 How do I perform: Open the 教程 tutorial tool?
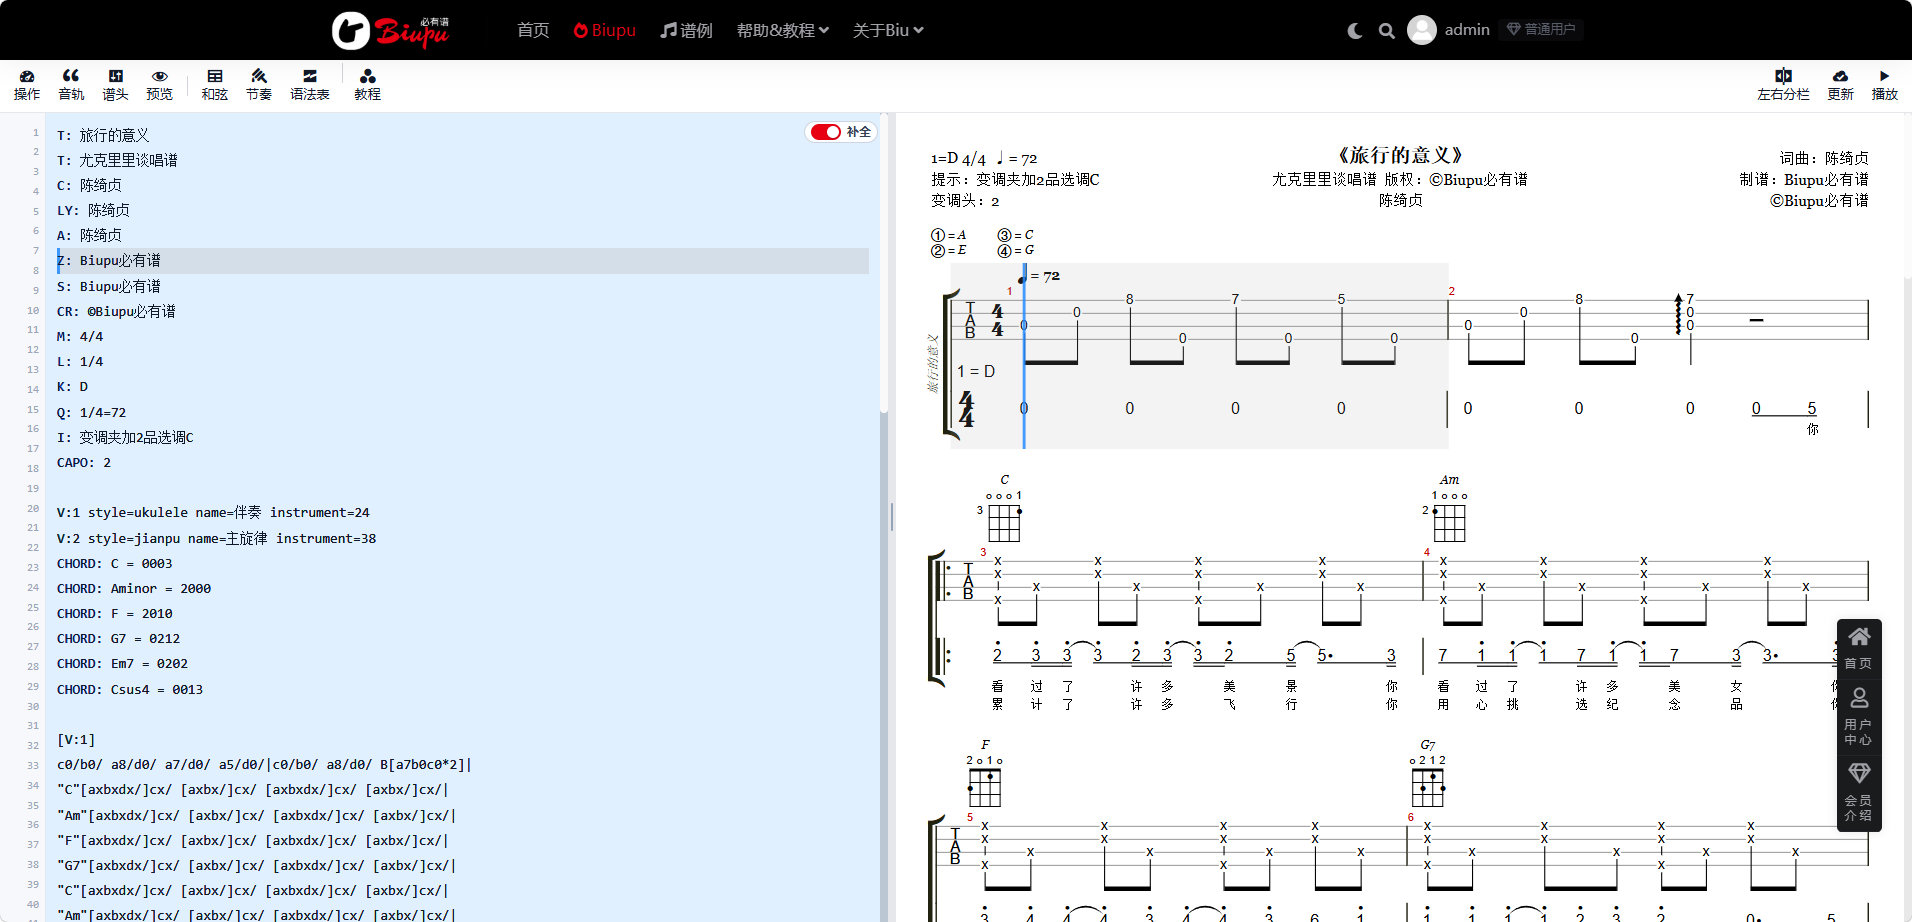pyautogui.click(x=367, y=85)
